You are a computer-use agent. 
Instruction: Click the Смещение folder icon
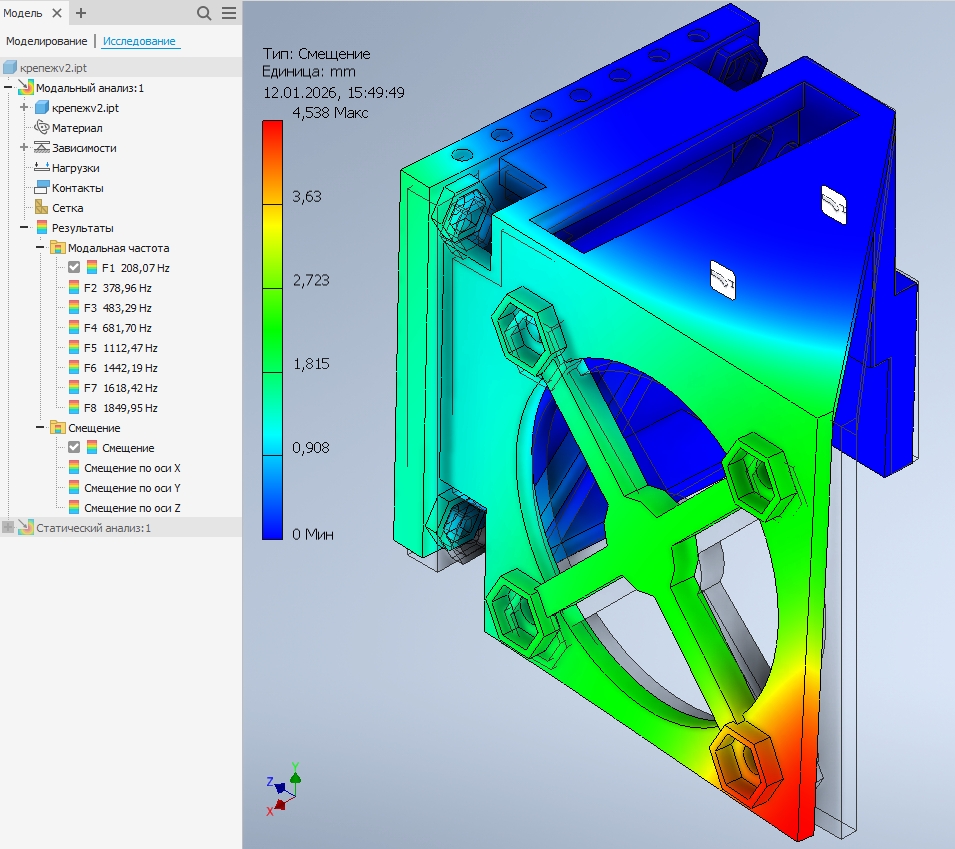(x=58, y=428)
